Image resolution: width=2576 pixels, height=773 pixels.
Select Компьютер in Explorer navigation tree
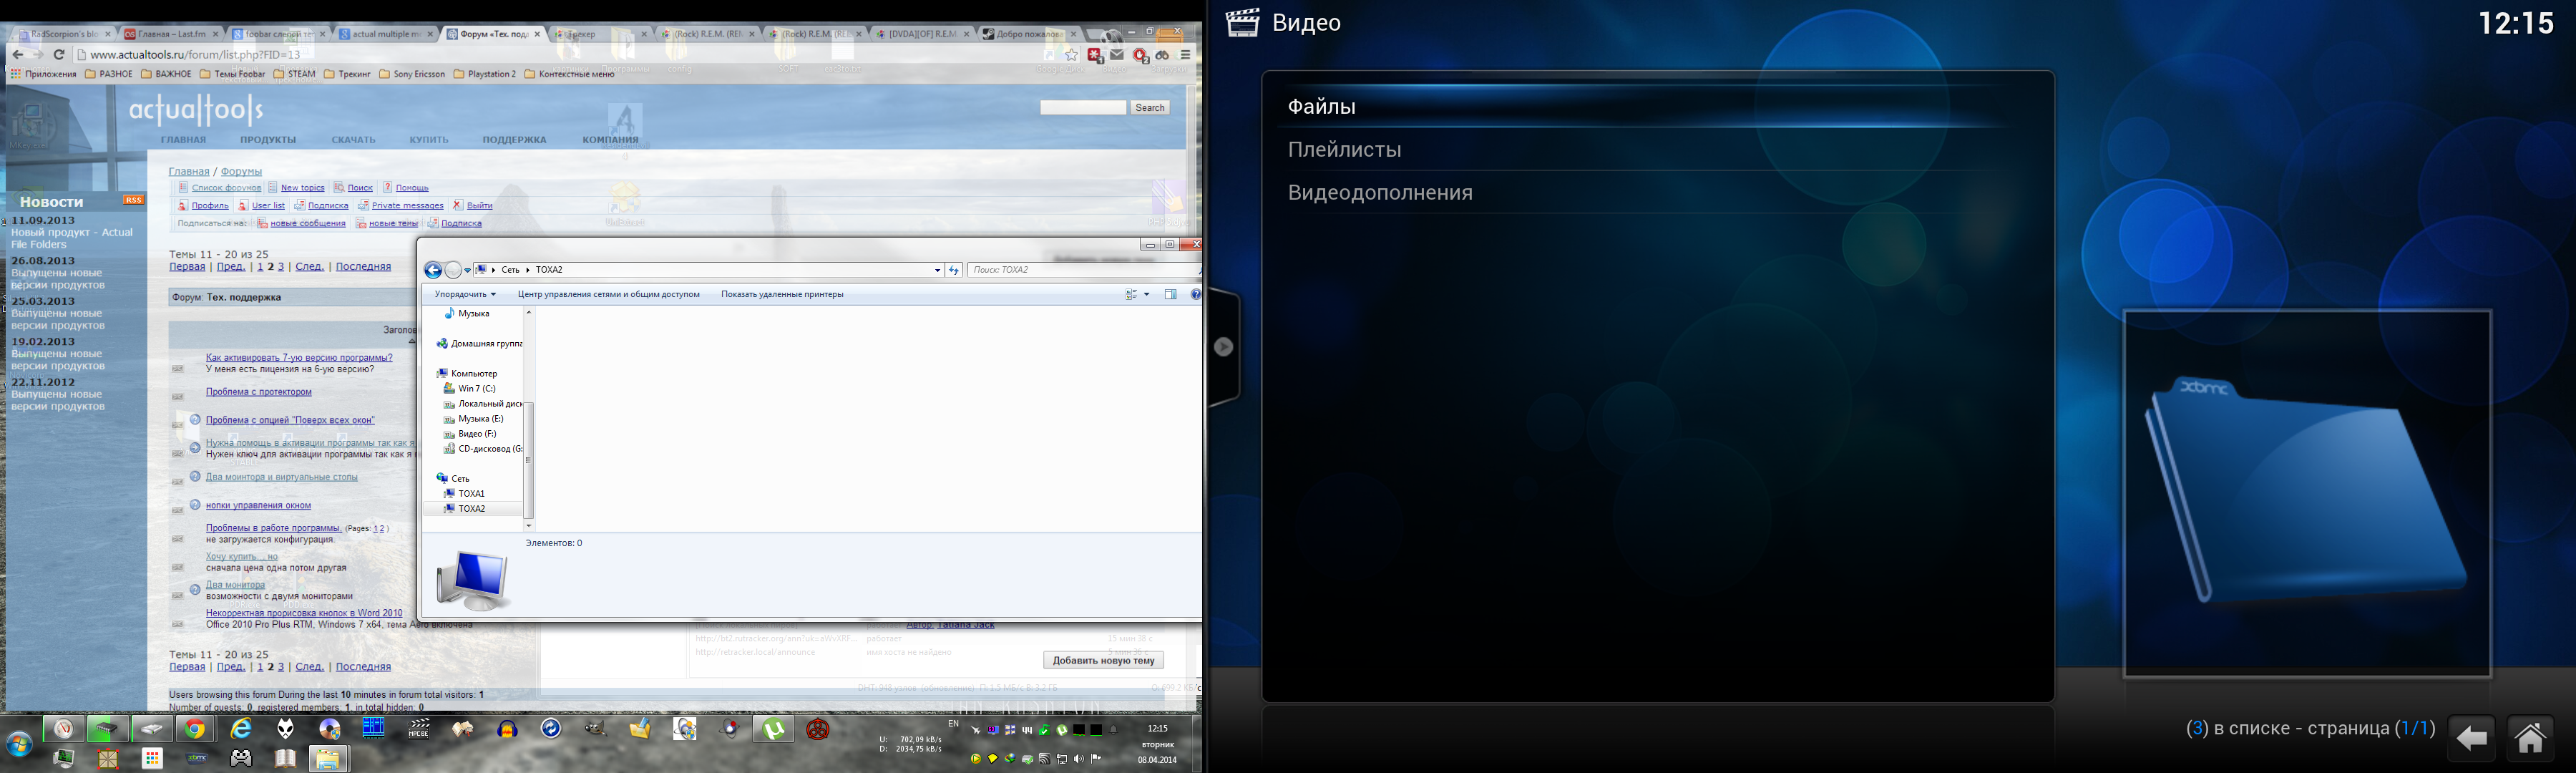pos(468,374)
